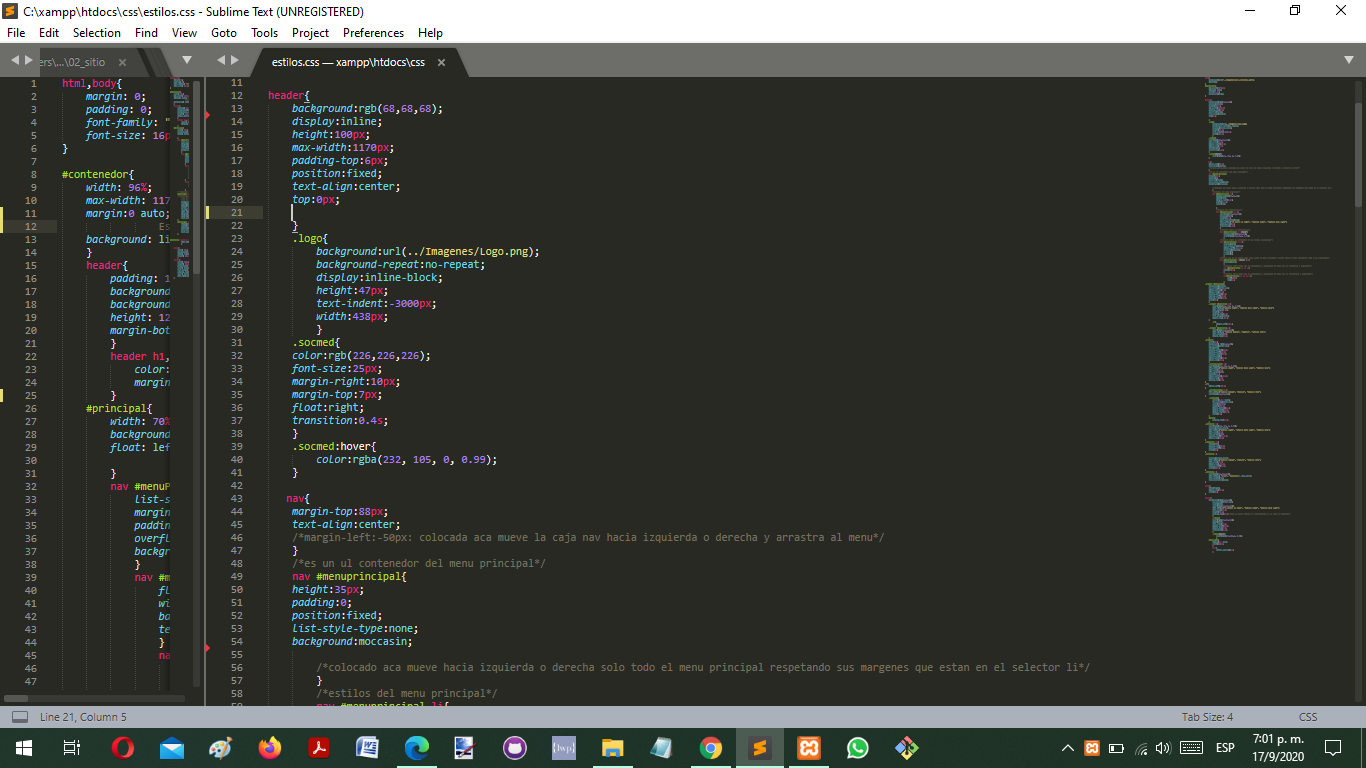The image size is (1366, 768).
Task: Go to previous tab in right pane
Action: coord(222,60)
